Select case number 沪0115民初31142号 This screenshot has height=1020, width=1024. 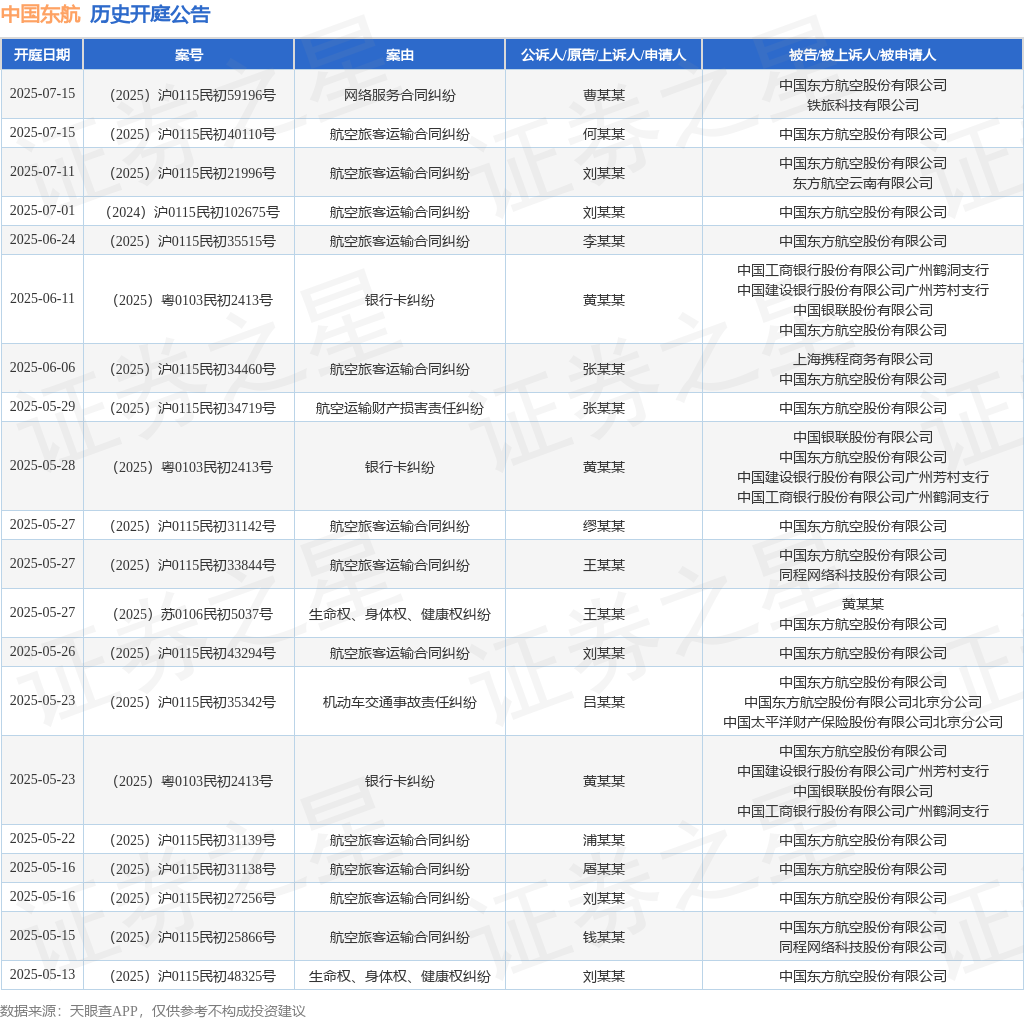pyautogui.click(x=193, y=526)
